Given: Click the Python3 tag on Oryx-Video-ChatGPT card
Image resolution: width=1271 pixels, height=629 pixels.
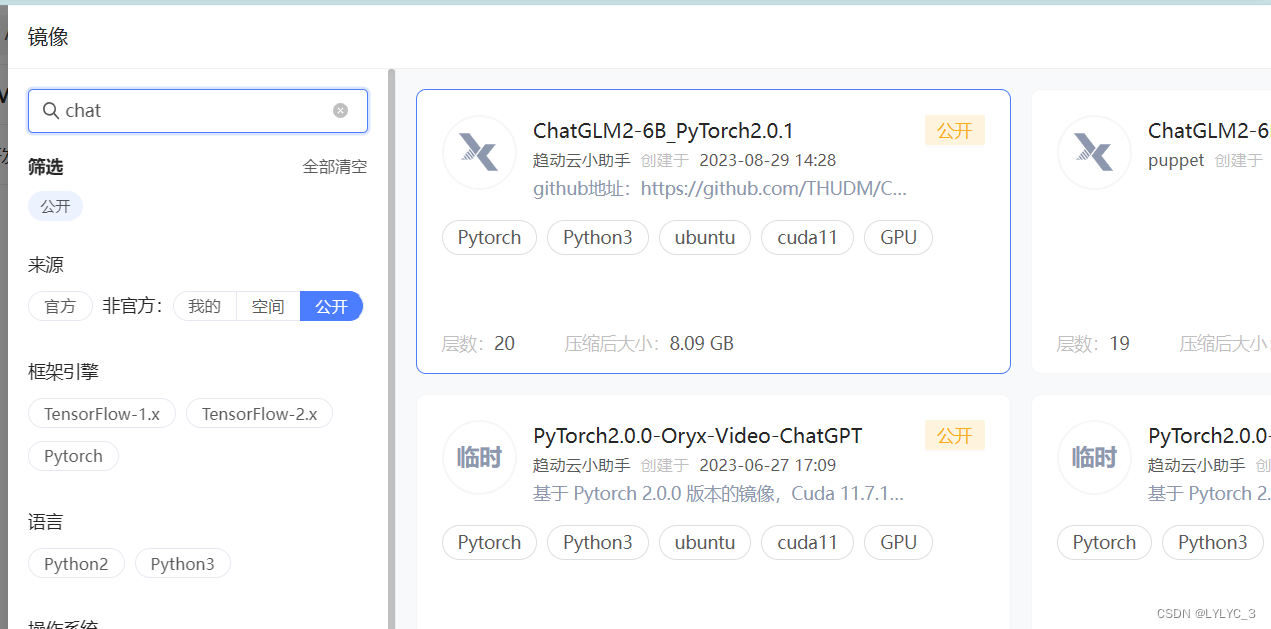Looking at the screenshot, I should pyautogui.click(x=598, y=542).
